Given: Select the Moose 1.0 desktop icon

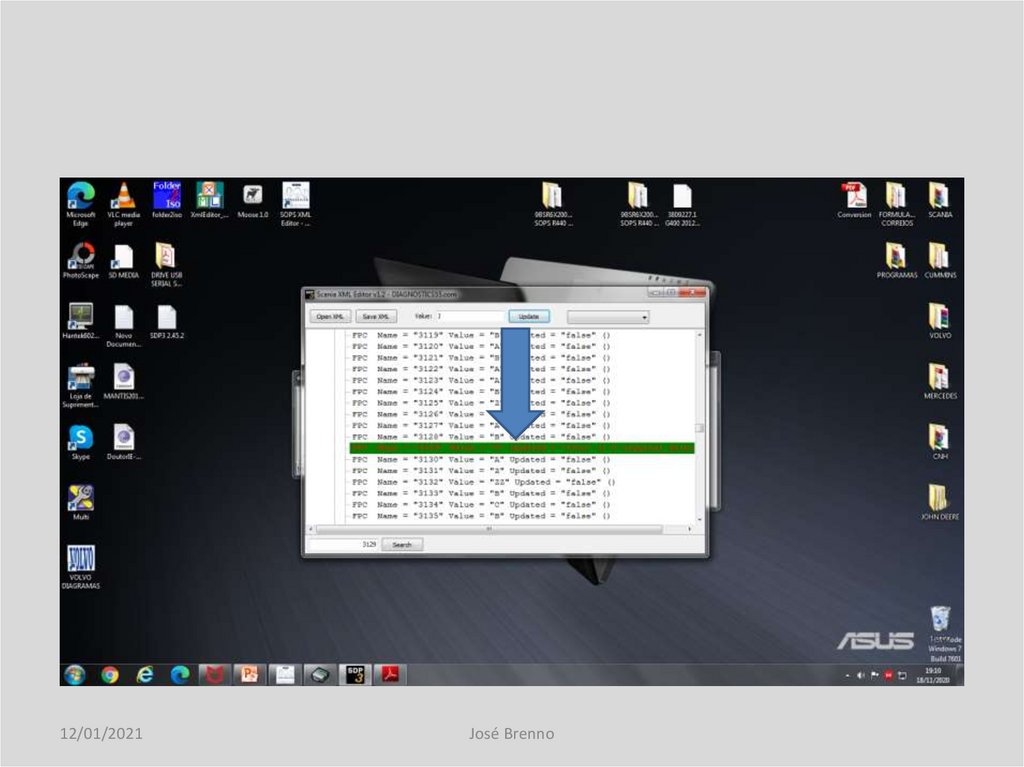Looking at the screenshot, I should point(253,195).
